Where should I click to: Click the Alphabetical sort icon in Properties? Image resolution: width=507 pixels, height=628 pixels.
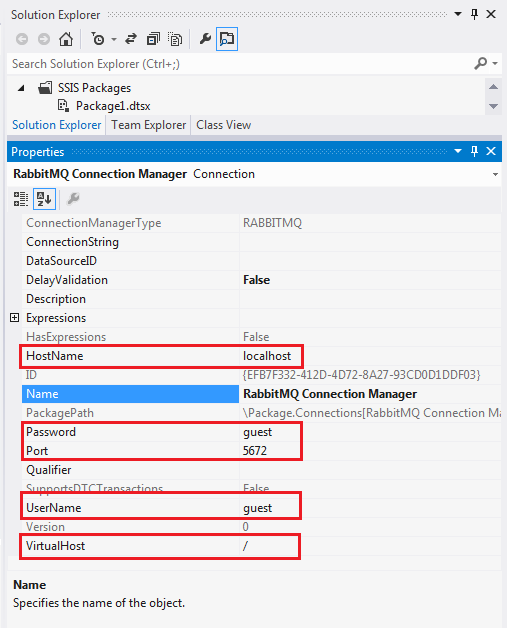[44, 199]
